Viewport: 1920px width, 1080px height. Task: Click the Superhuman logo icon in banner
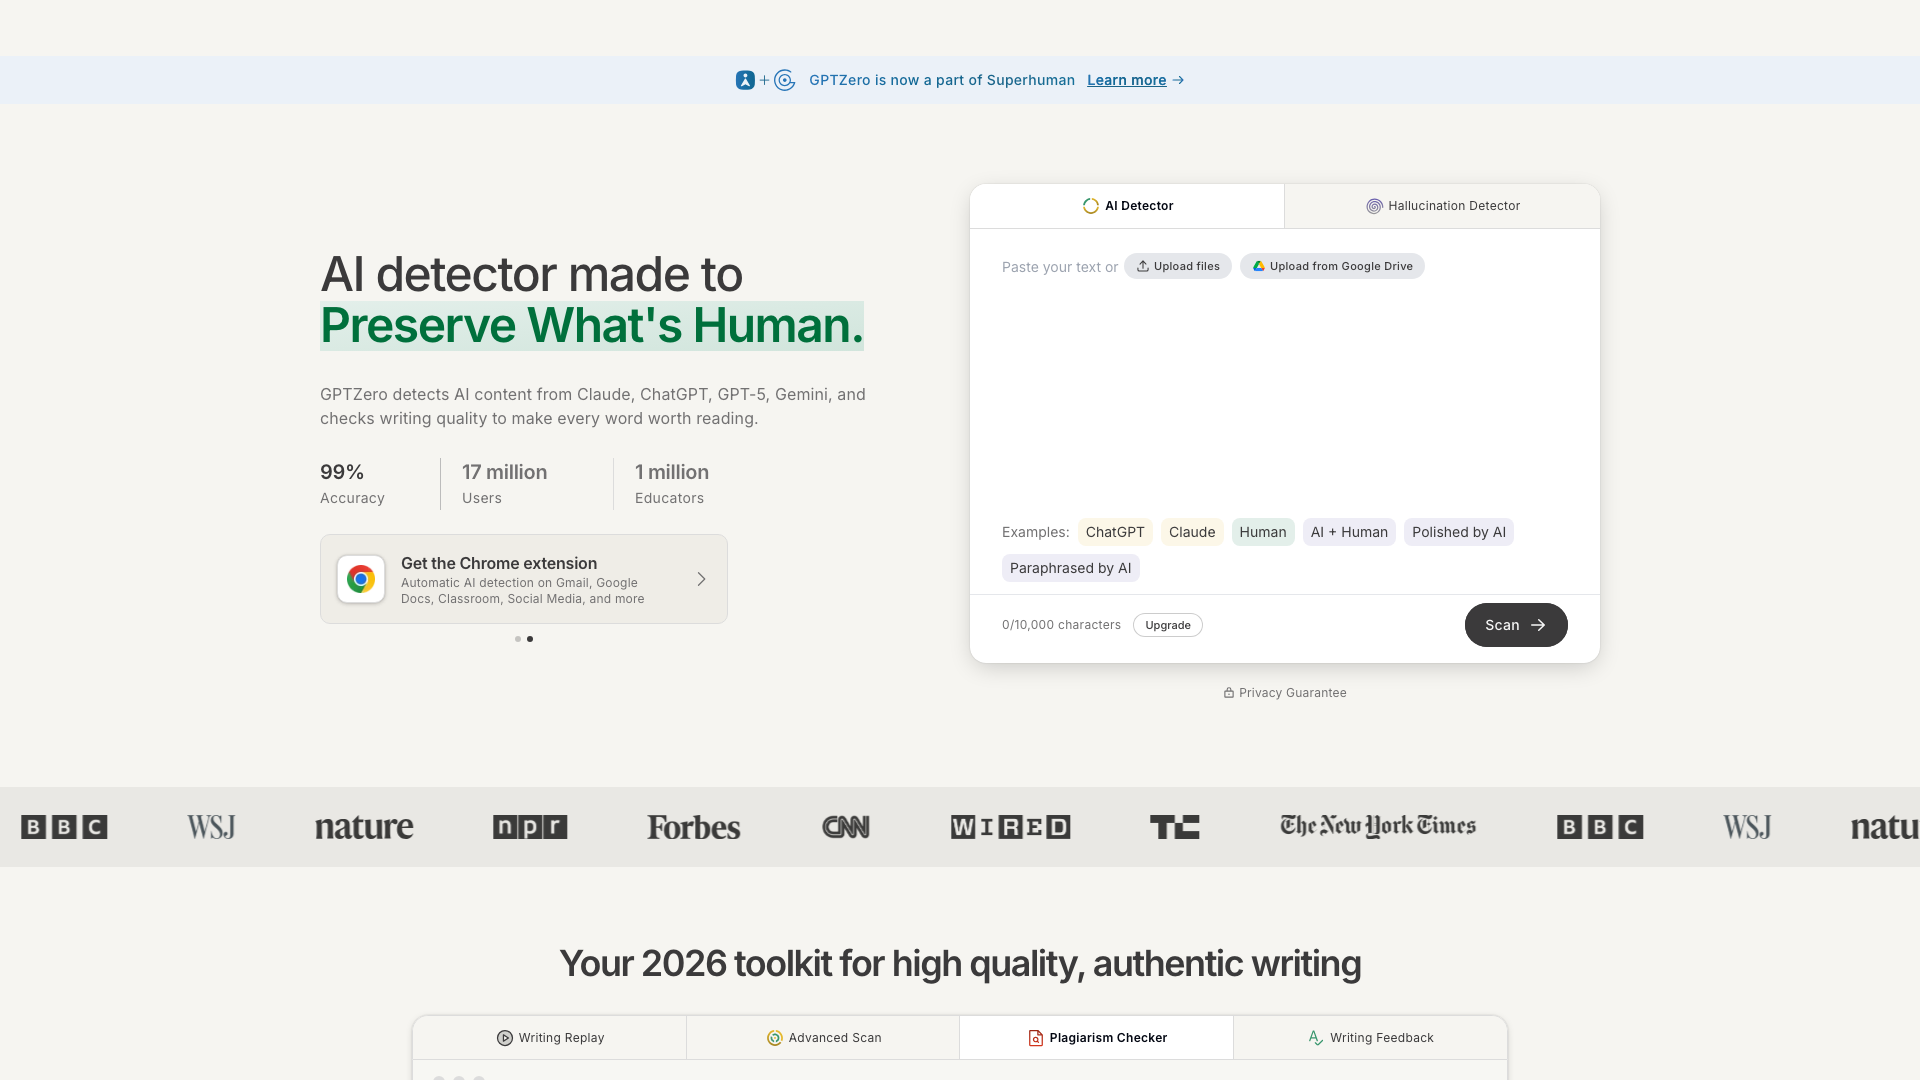(745, 80)
